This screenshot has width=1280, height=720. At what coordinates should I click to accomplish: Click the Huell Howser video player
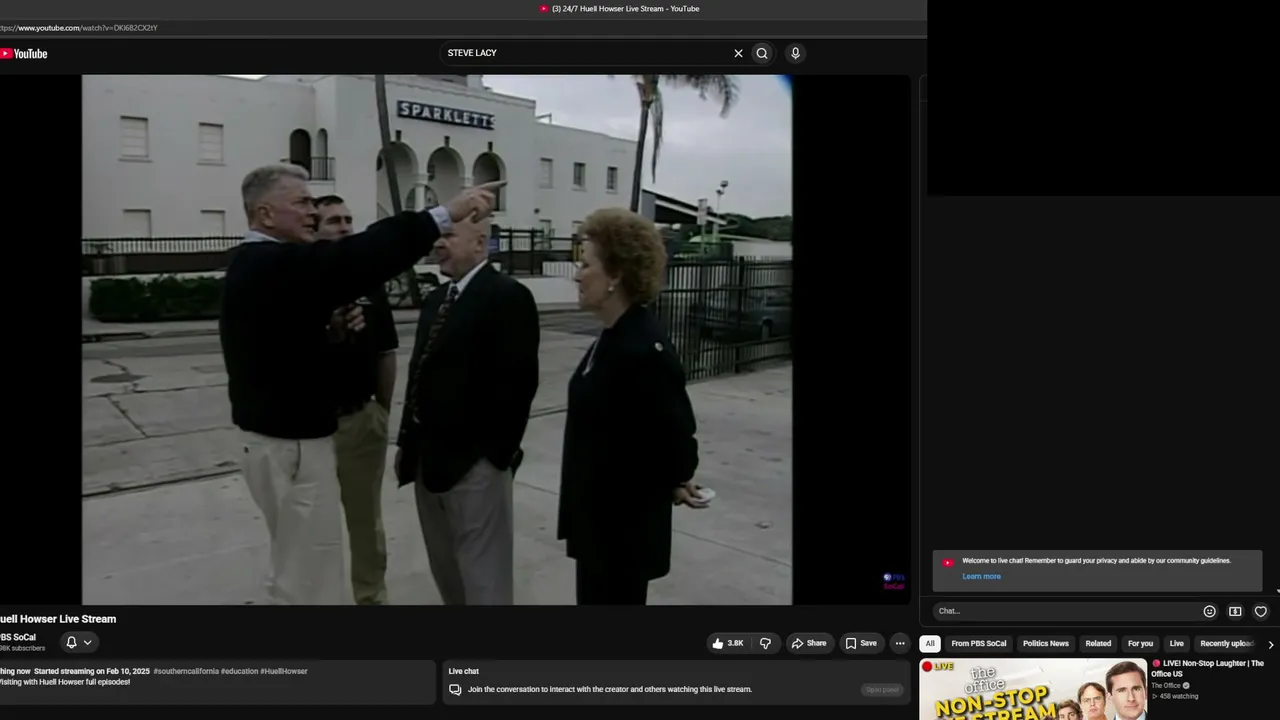pyautogui.click(x=455, y=340)
